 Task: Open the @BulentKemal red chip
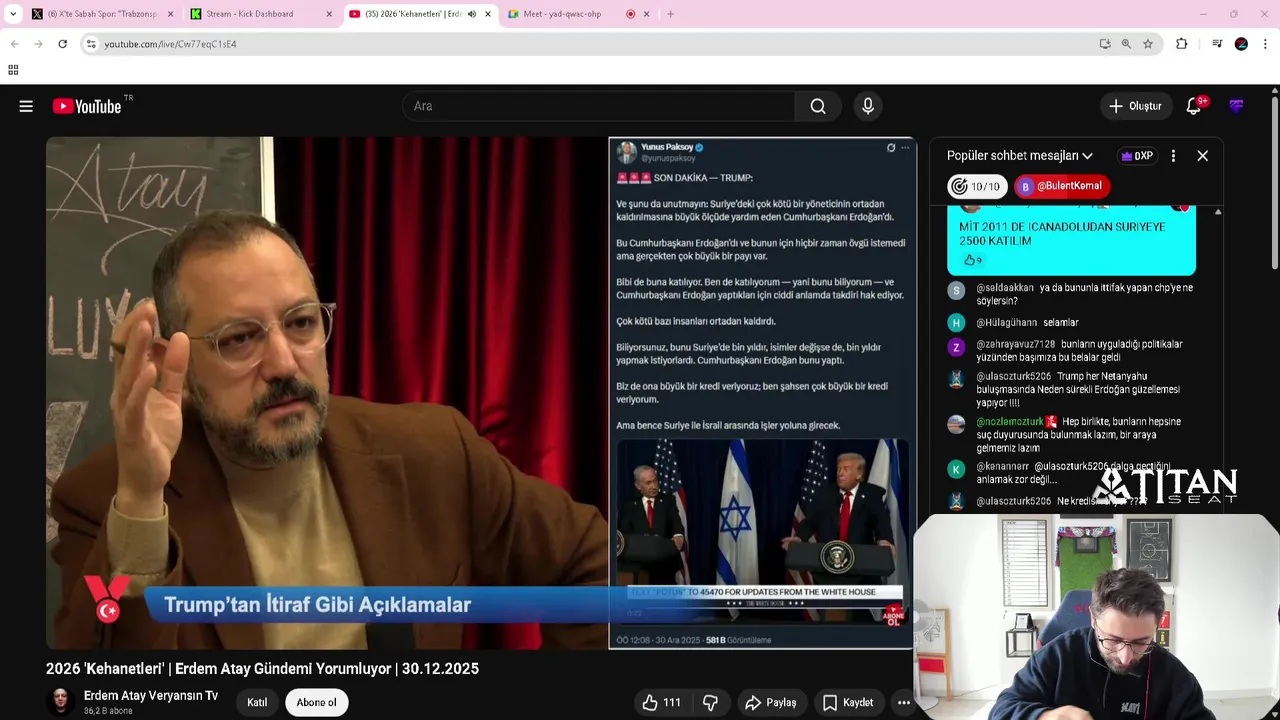pyautogui.click(x=1061, y=186)
